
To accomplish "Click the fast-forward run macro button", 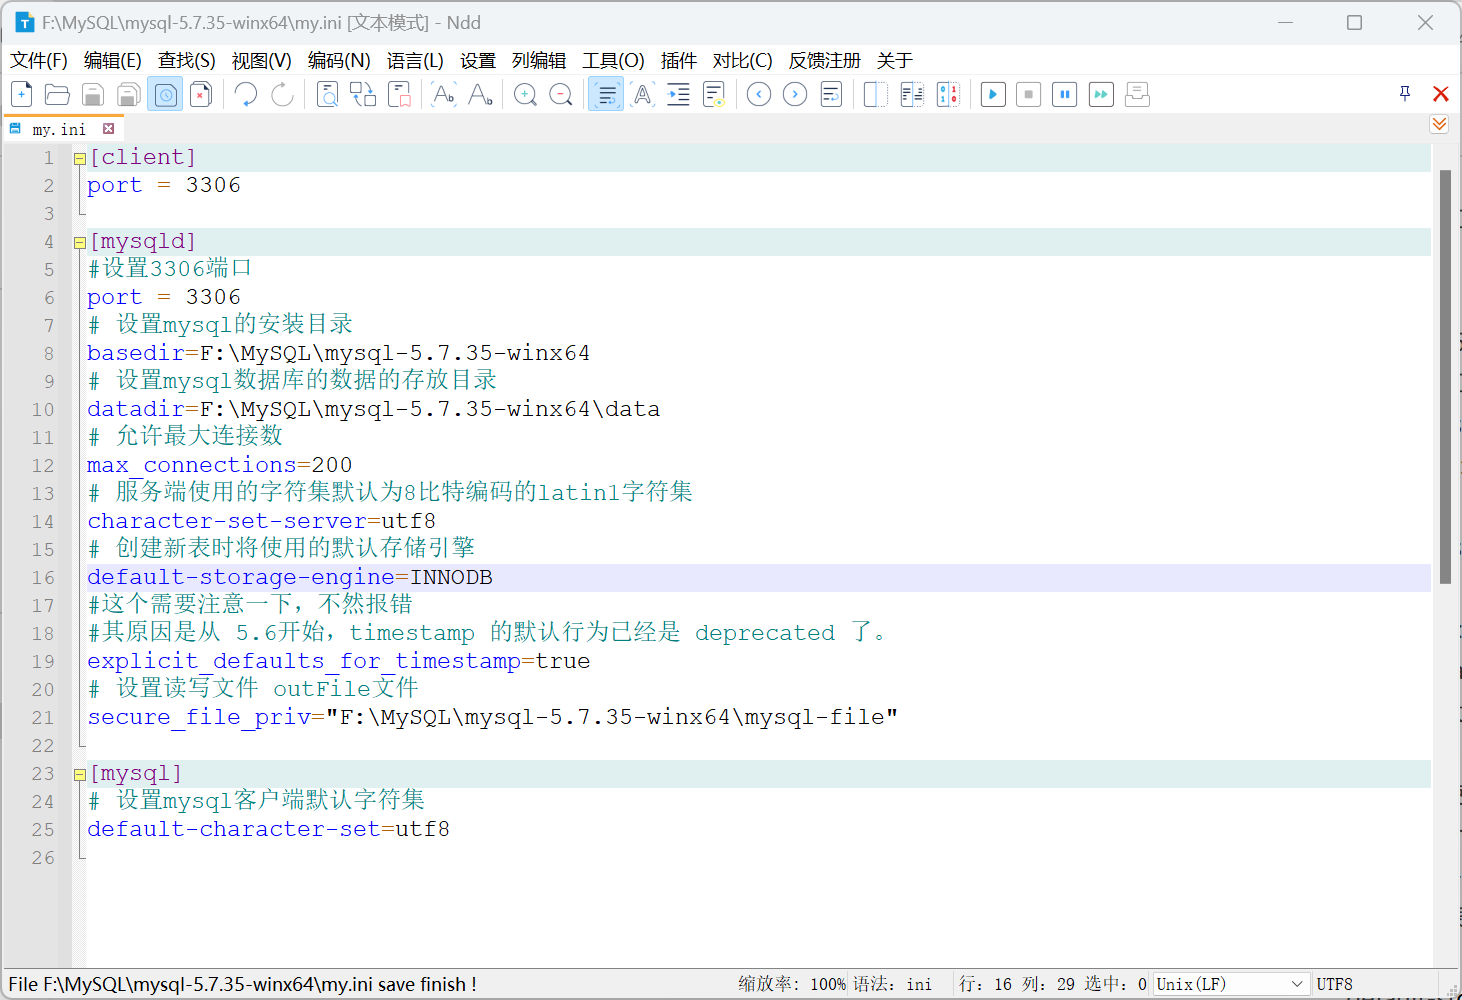I will coord(1101,95).
